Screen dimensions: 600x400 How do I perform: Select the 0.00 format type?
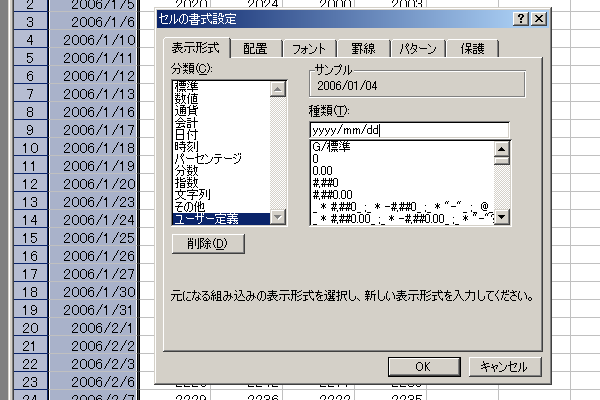coord(402,171)
